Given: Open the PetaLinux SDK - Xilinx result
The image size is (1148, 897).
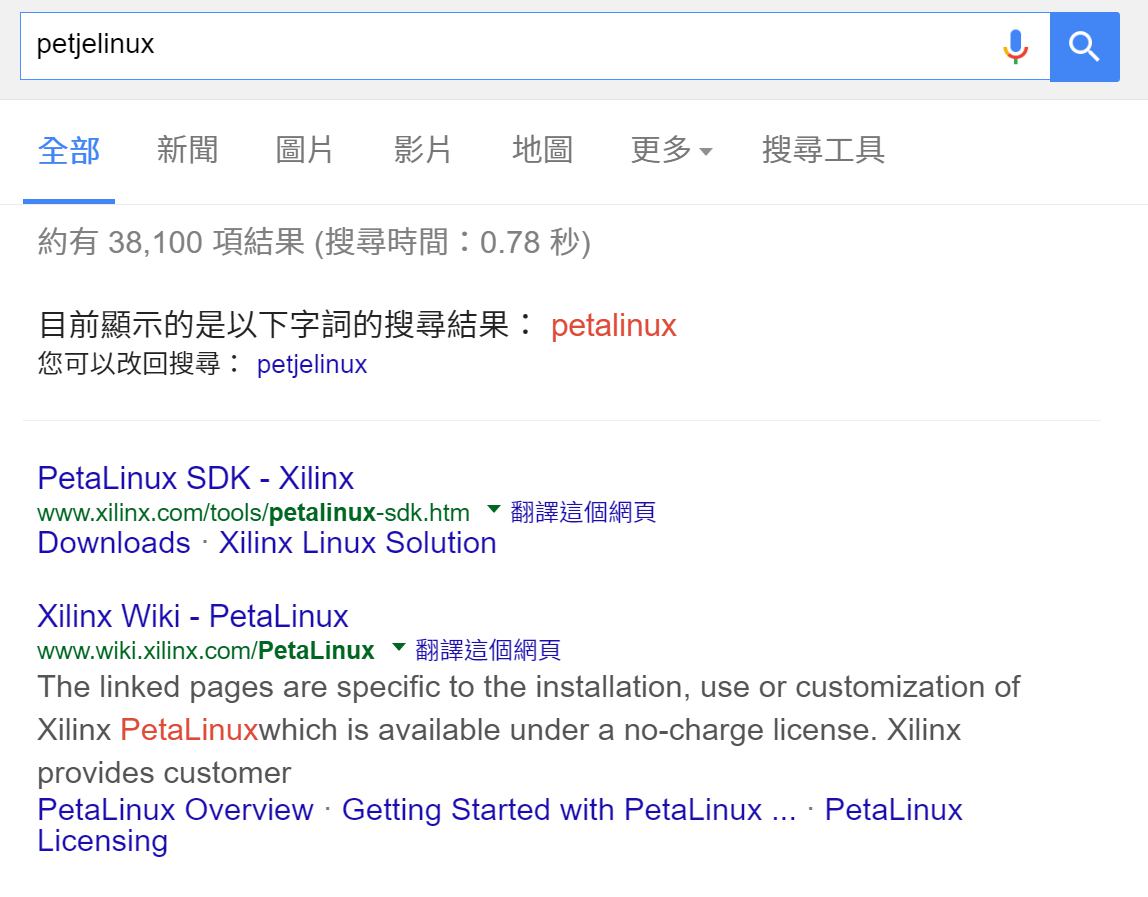Looking at the screenshot, I should point(195,478).
